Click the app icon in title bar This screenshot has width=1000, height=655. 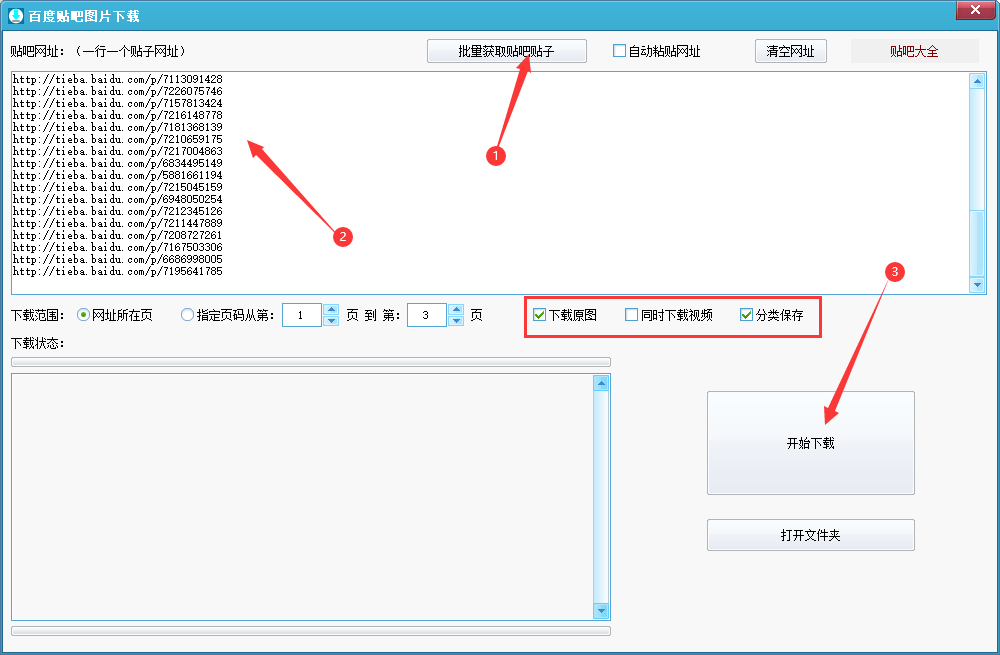click(x=15, y=14)
